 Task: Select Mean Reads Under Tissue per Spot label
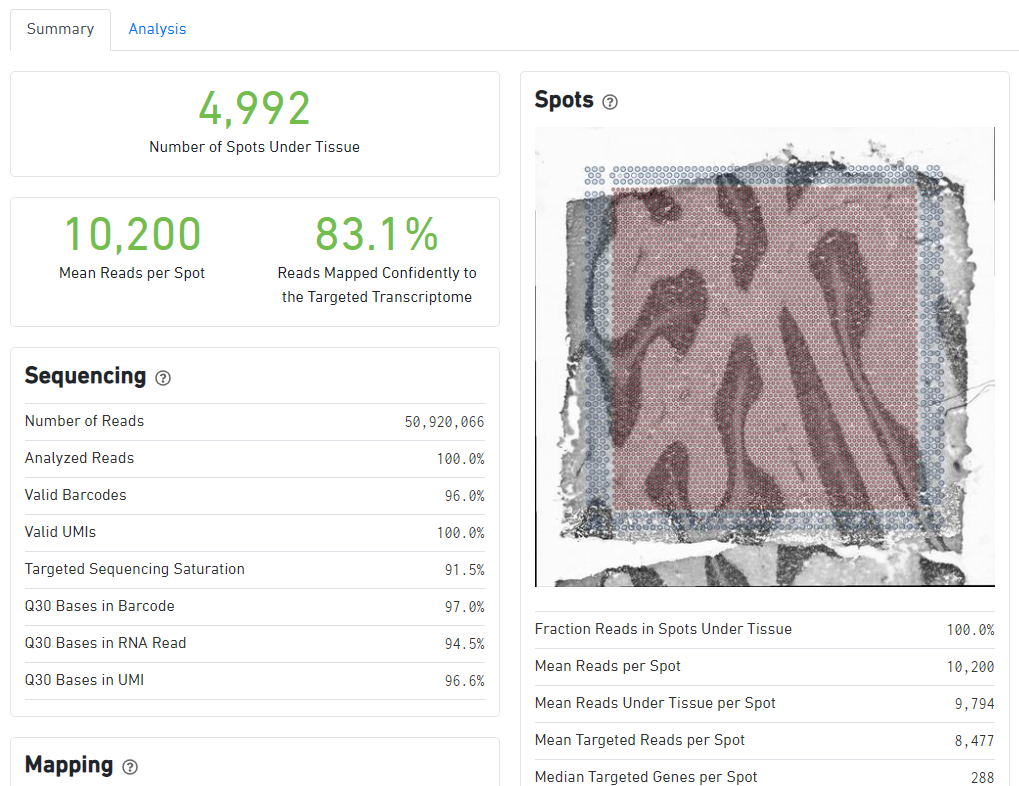[x=655, y=703]
